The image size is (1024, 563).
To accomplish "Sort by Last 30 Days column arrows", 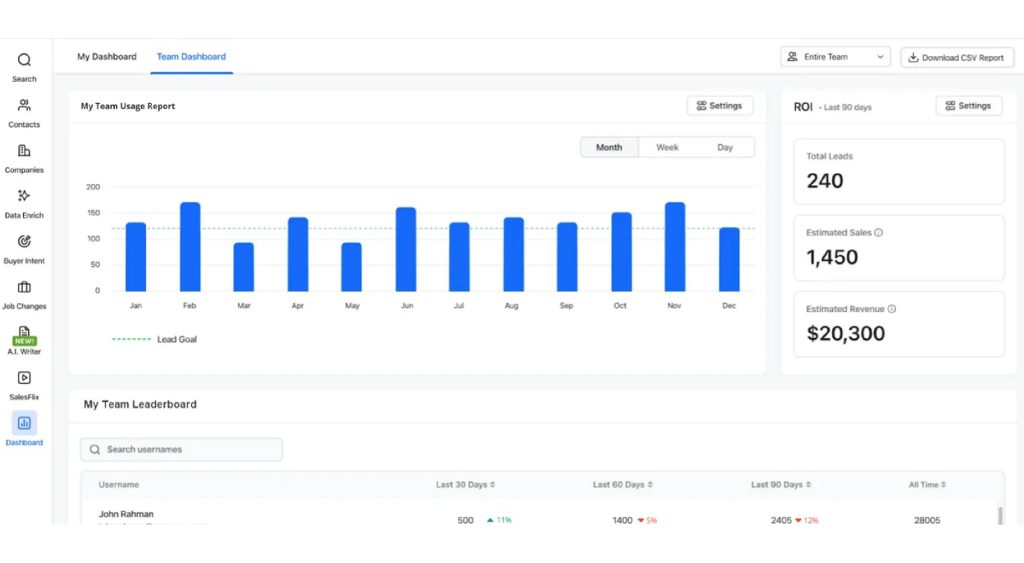I will [x=492, y=485].
